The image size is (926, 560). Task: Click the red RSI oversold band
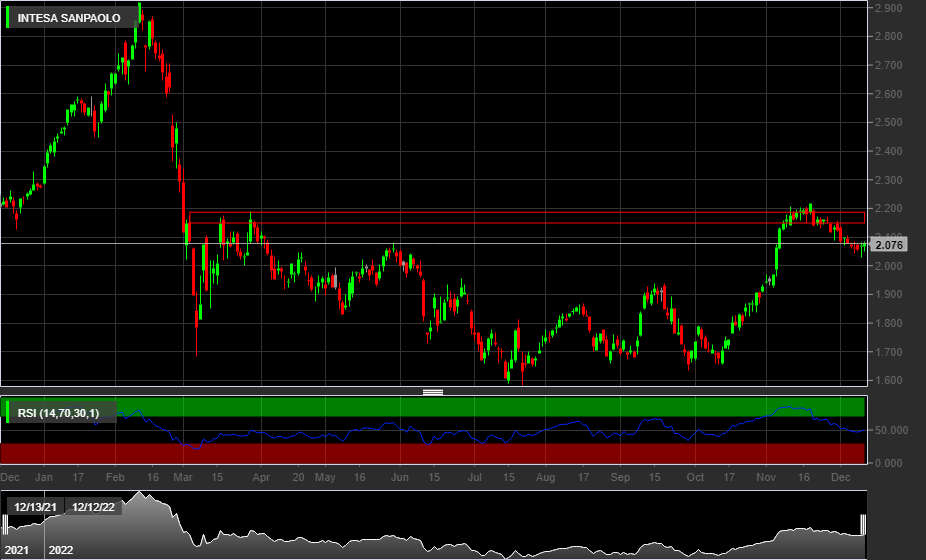coord(432,453)
